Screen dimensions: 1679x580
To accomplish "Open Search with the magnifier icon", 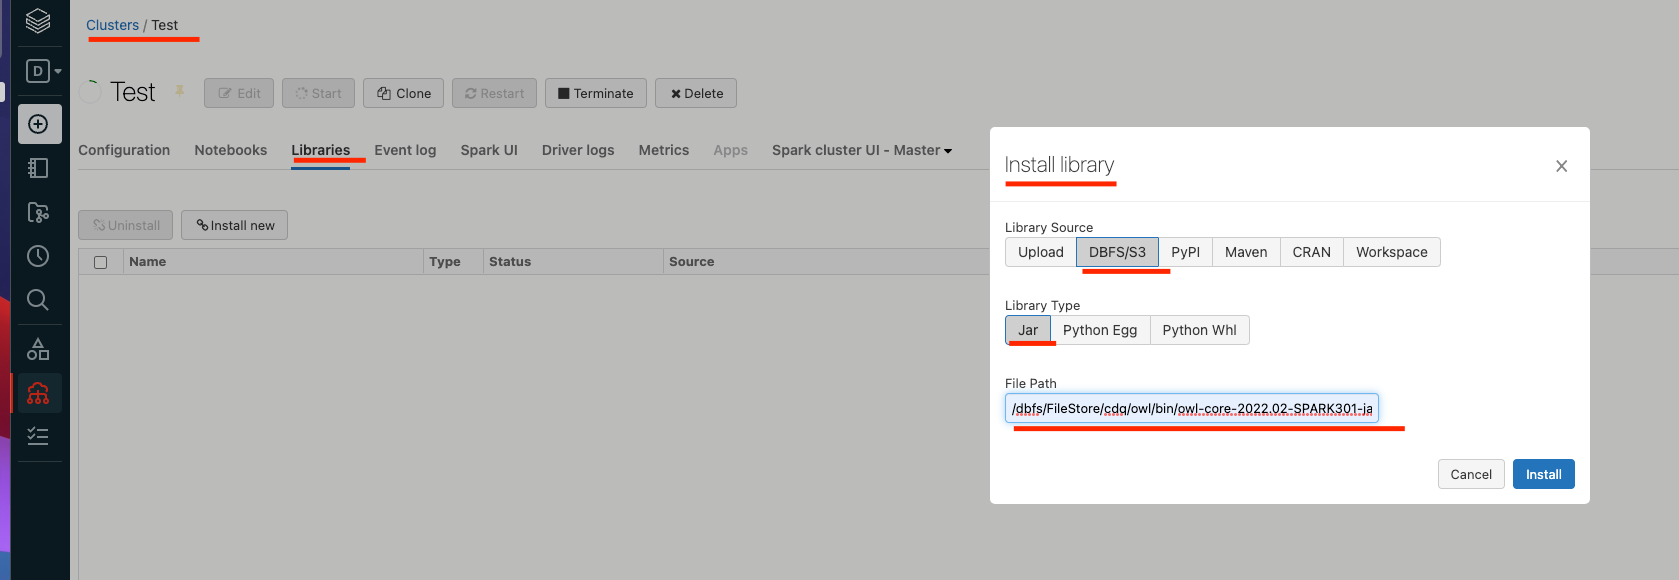I will pos(38,300).
